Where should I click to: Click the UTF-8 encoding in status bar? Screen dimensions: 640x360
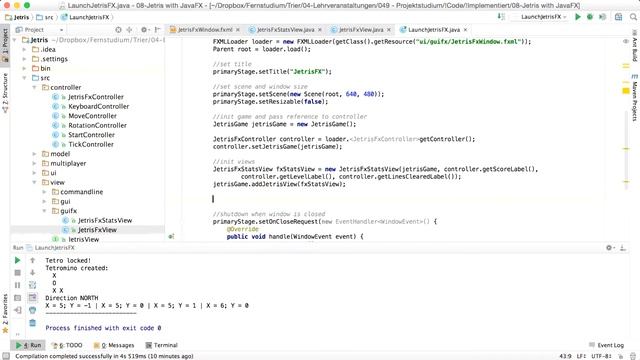(x=601, y=356)
